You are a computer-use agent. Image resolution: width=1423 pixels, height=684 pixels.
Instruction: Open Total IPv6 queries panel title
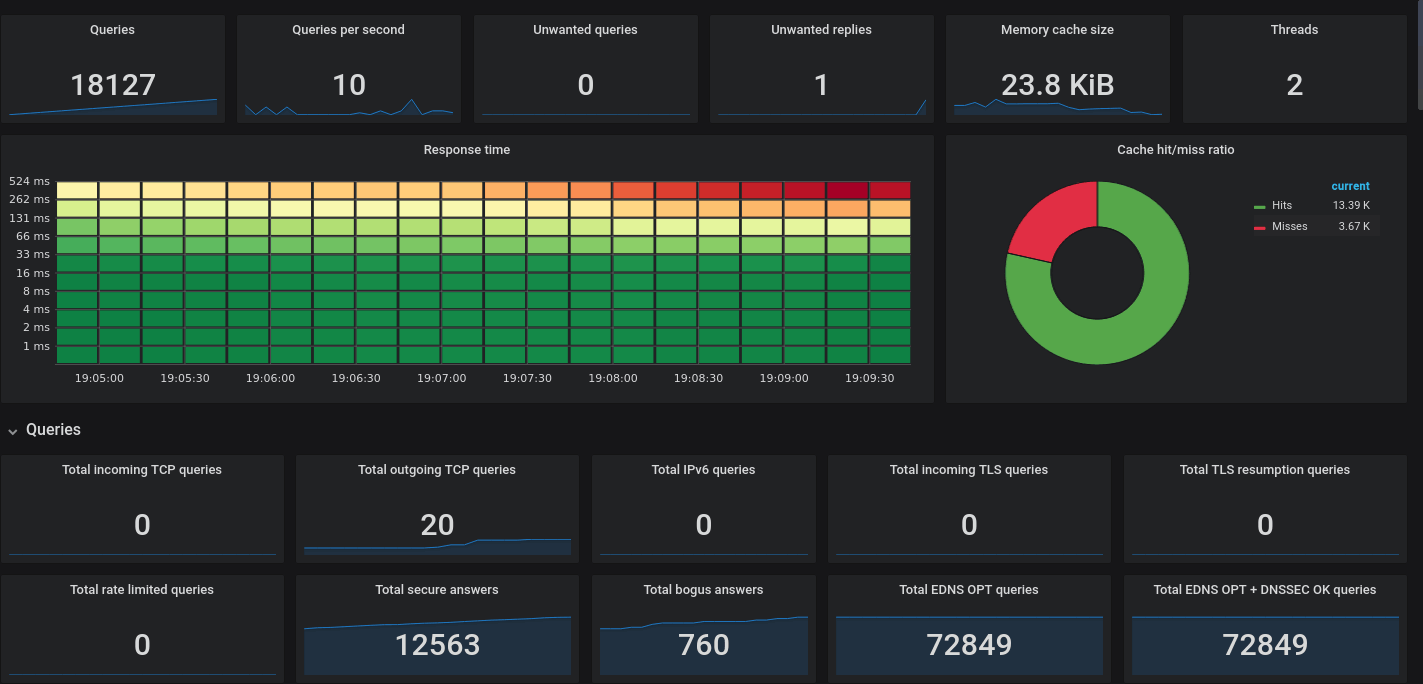coord(703,470)
